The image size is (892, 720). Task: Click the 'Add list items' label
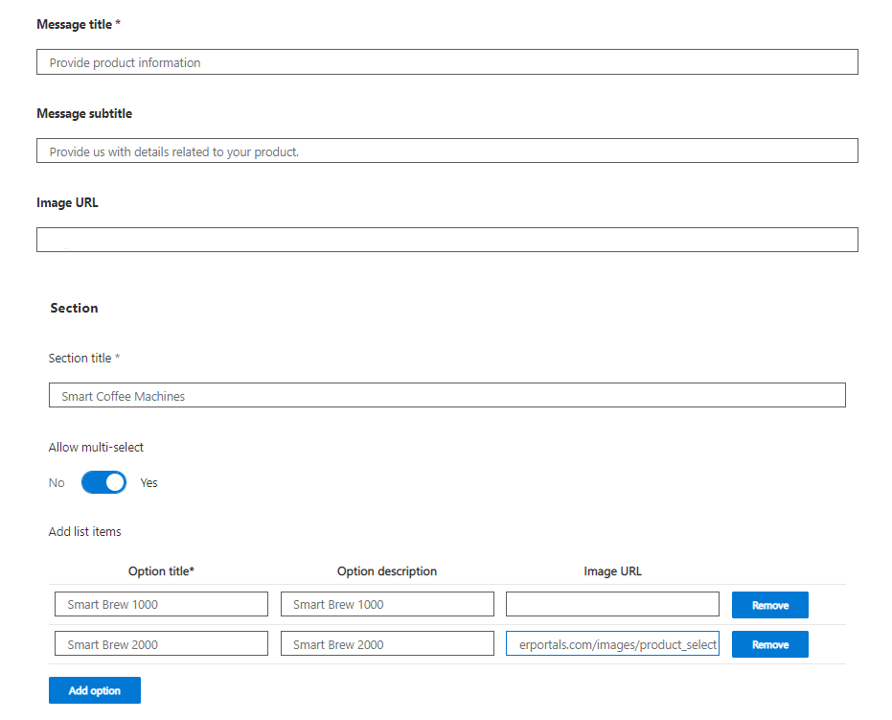[85, 531]
